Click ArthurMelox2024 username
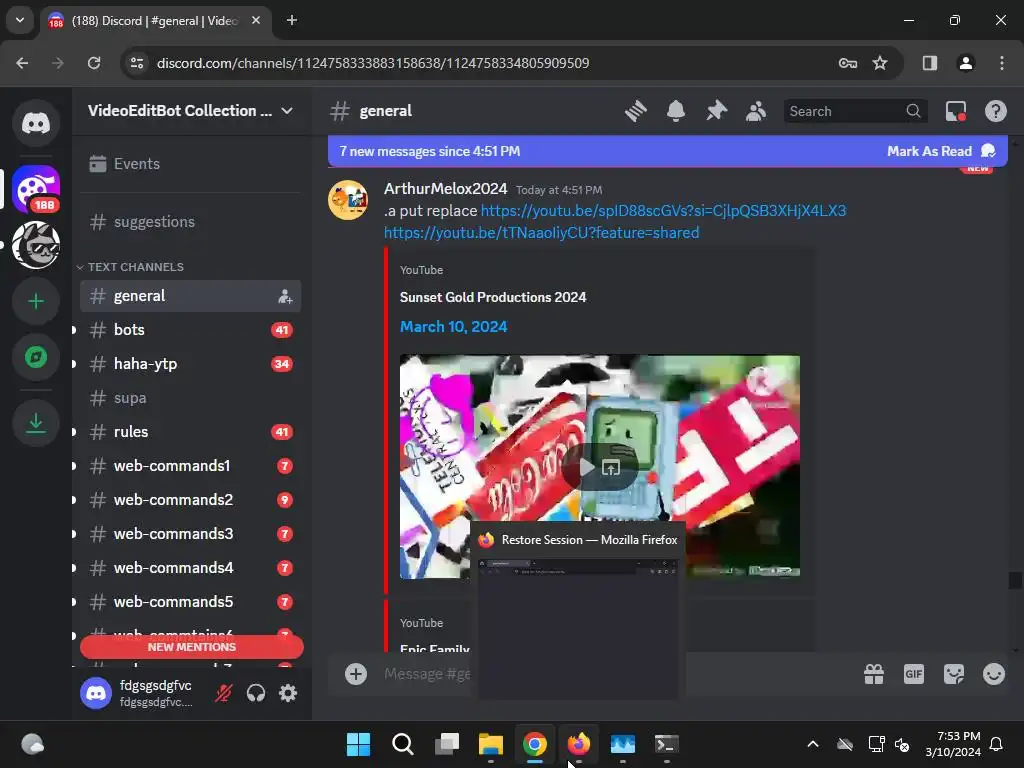Image resolution: width=1024 pixels, height=768 pixels. coord(445,189)
